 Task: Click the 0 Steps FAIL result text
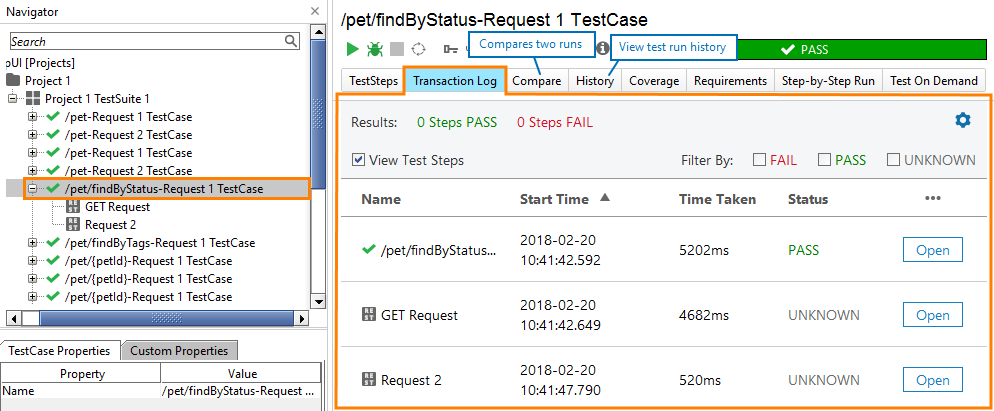[x=555, y=122]
